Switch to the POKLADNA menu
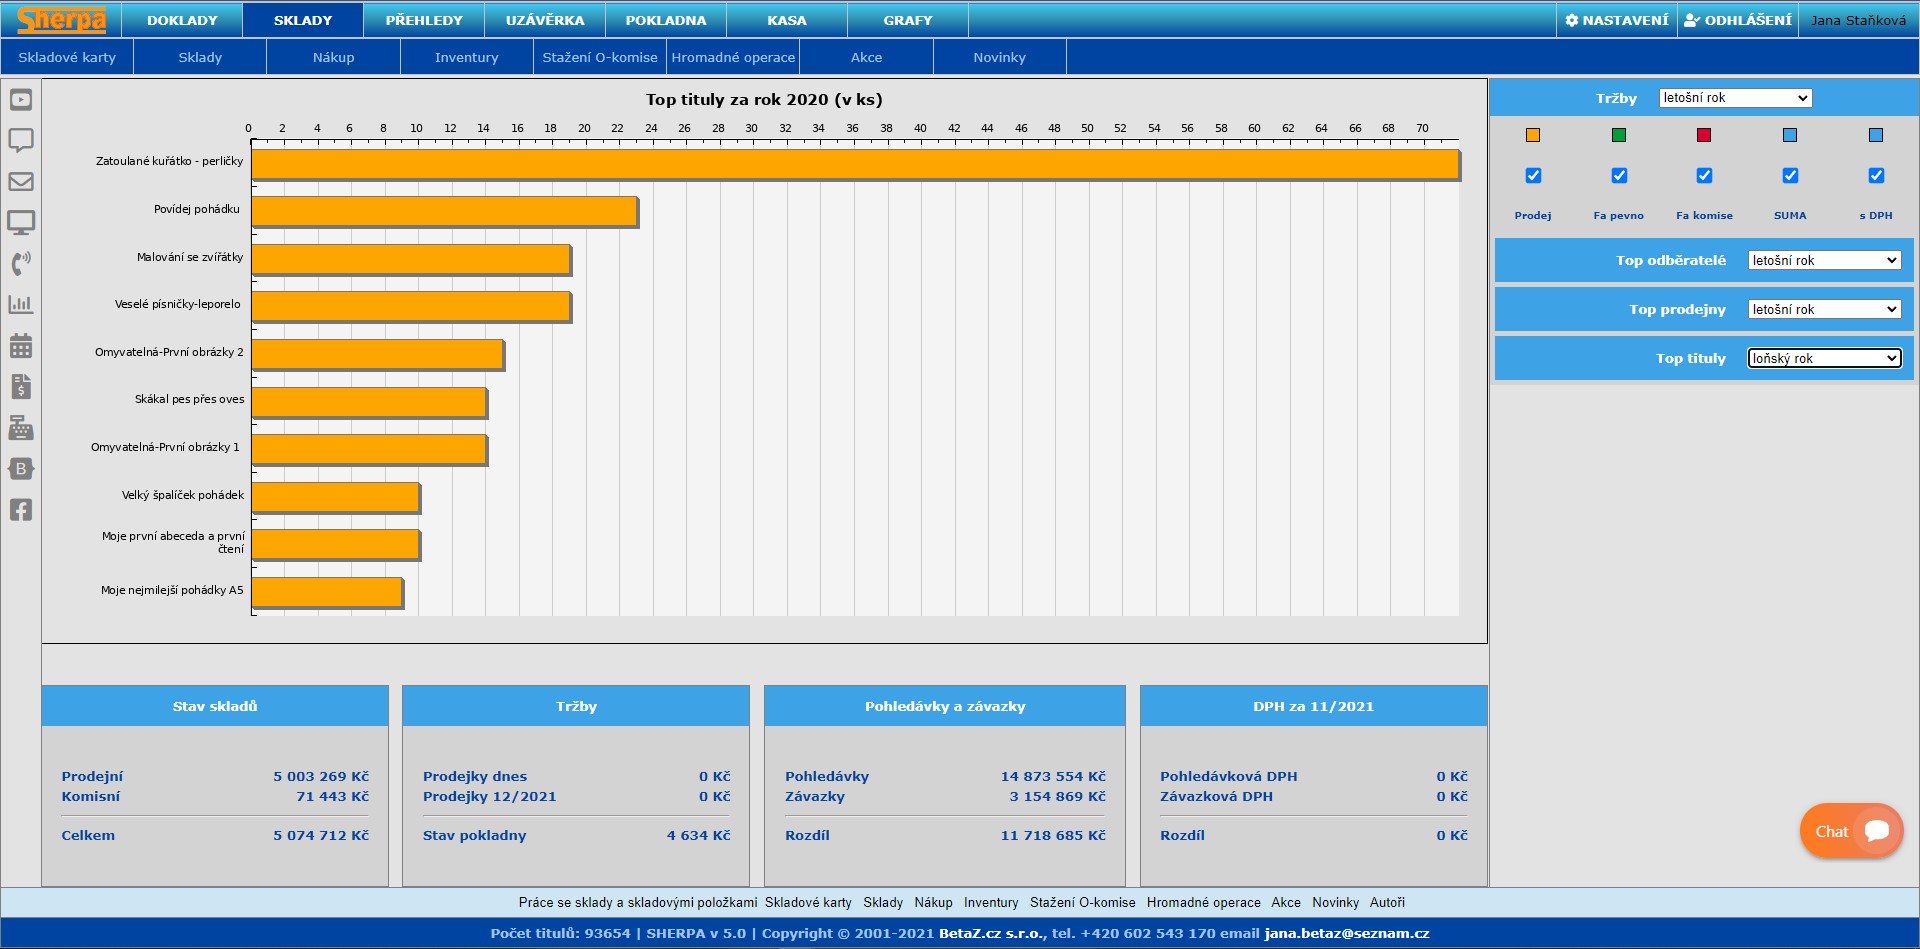1920x949 pixels. coord(665,20)
